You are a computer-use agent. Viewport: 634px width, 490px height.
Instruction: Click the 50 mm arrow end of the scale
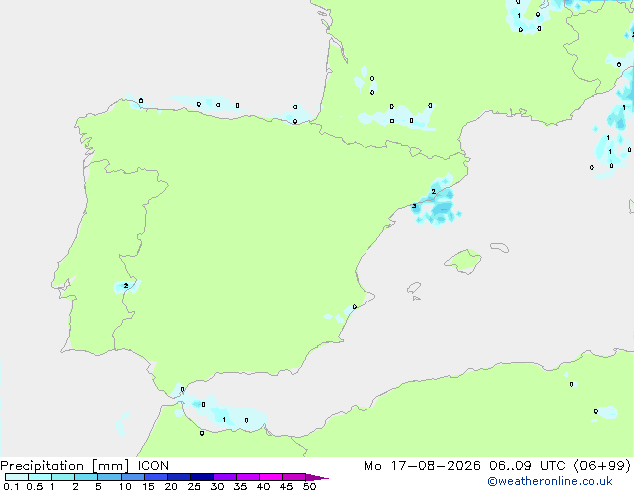pyautogui.click(x=317, y=477)
